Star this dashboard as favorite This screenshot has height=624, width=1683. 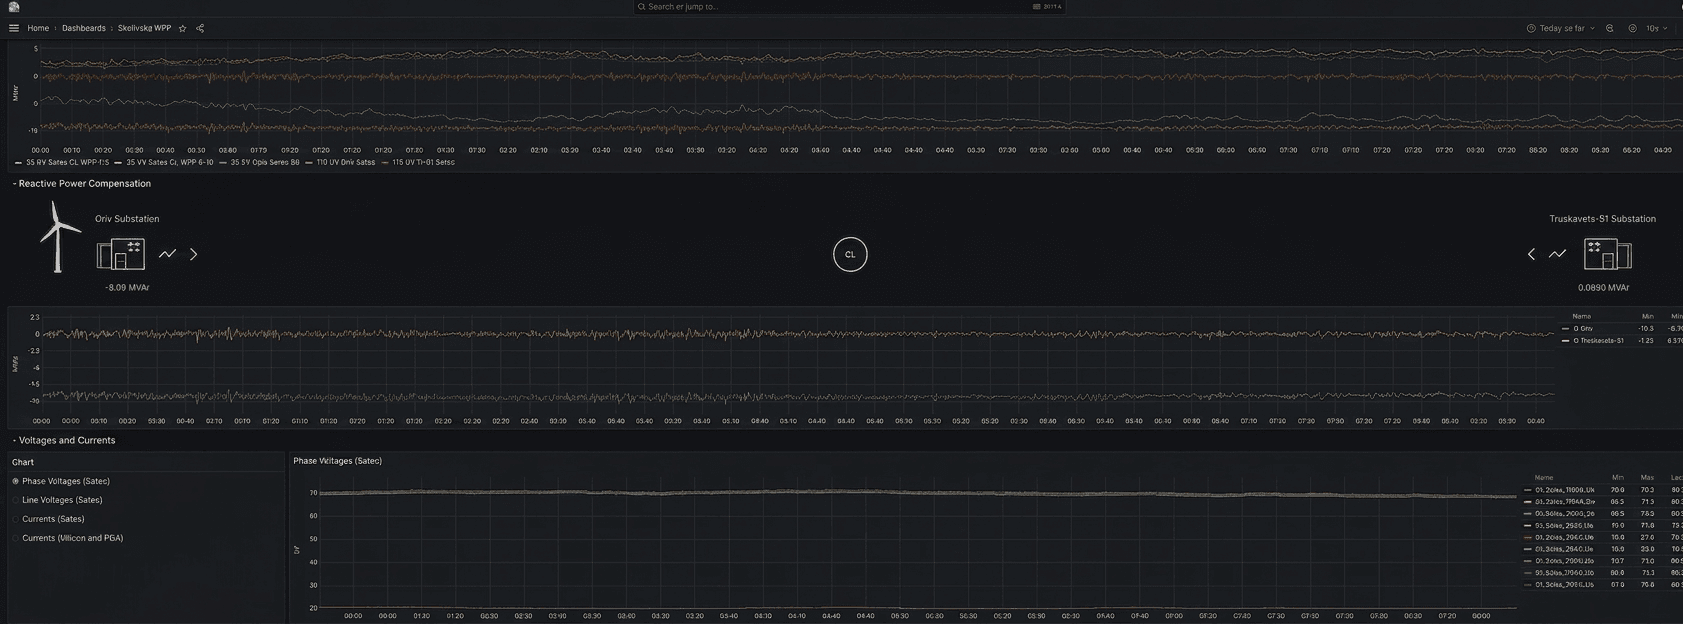(182, 28)
